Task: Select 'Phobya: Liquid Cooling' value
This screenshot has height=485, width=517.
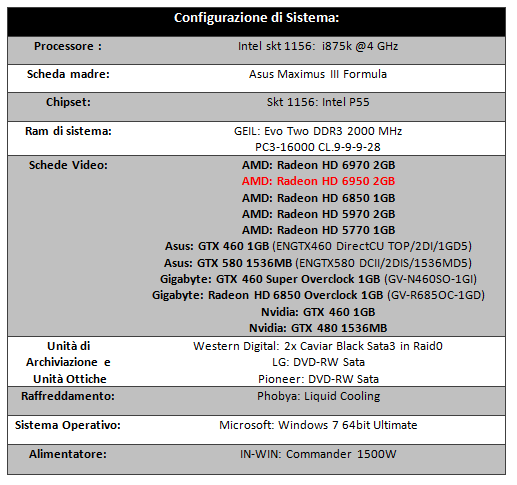Action: [318, 396]
